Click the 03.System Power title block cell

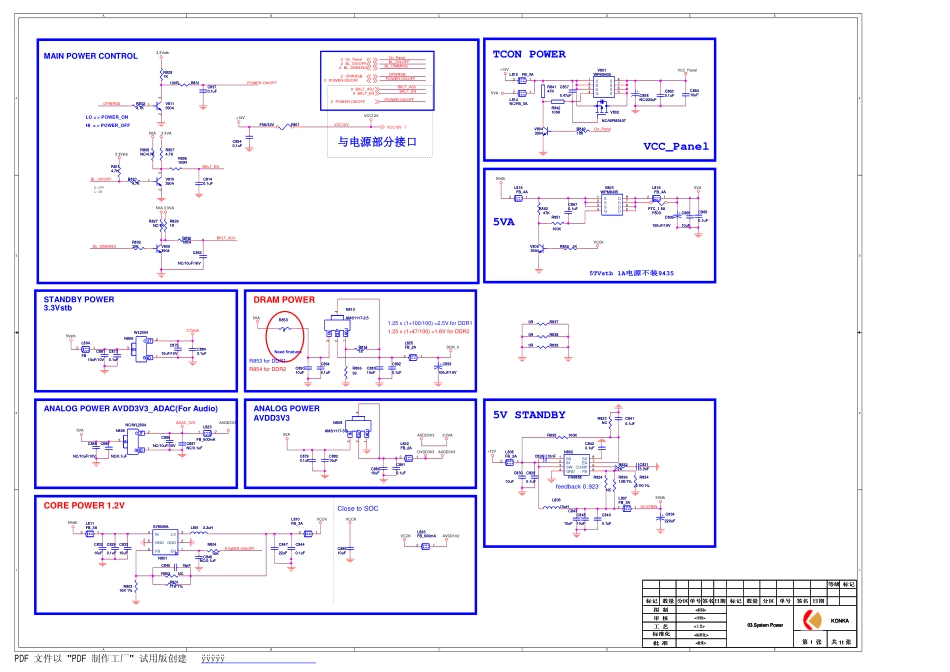[767, 622]
